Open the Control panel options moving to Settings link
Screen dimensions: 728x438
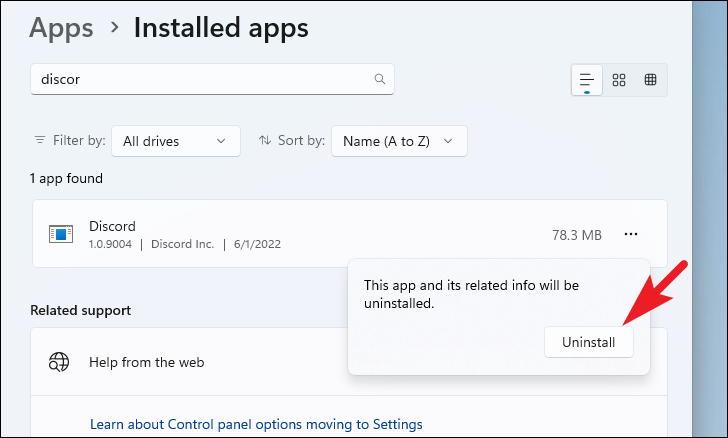(x=256, y=424)
